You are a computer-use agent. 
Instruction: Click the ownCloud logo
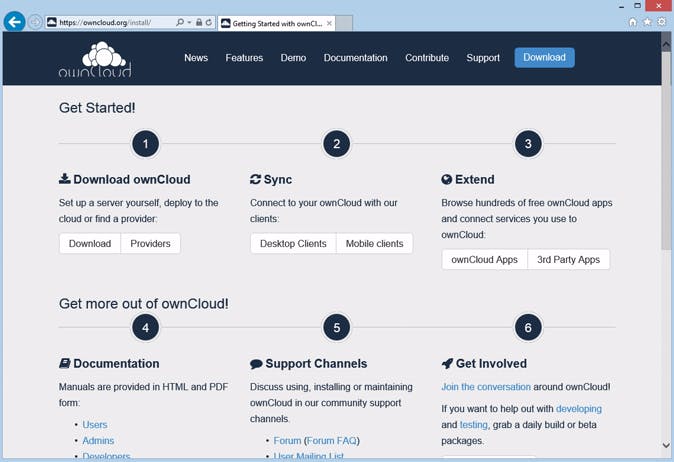pos(95,59)
